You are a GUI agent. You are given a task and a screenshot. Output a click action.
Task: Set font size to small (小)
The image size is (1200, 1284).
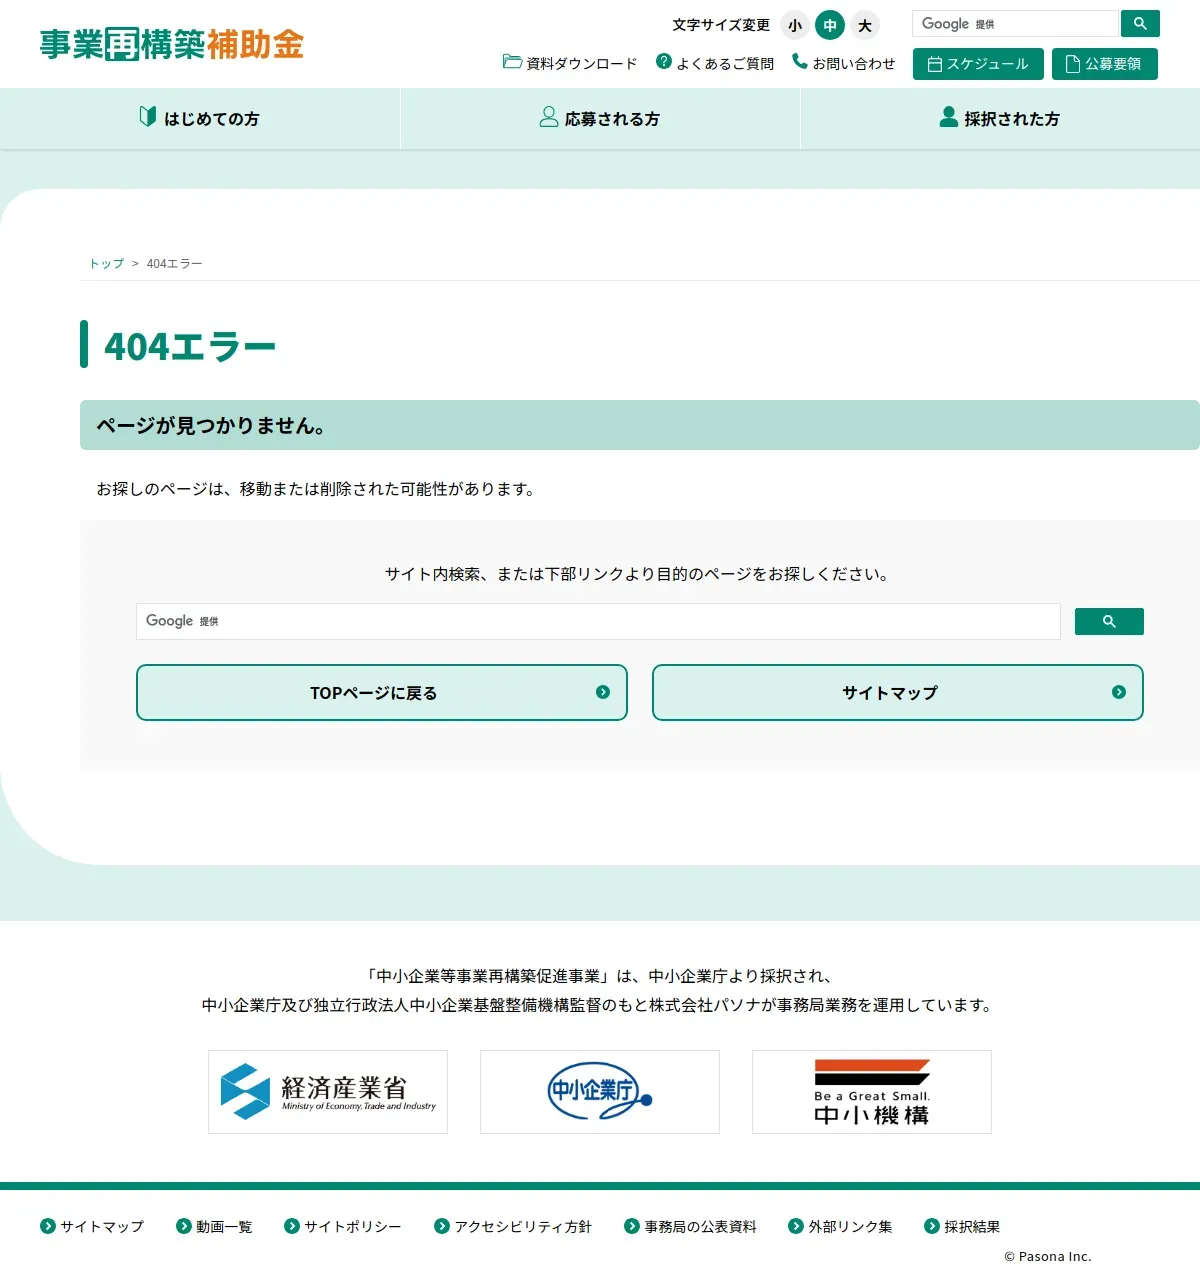[795, 26]
